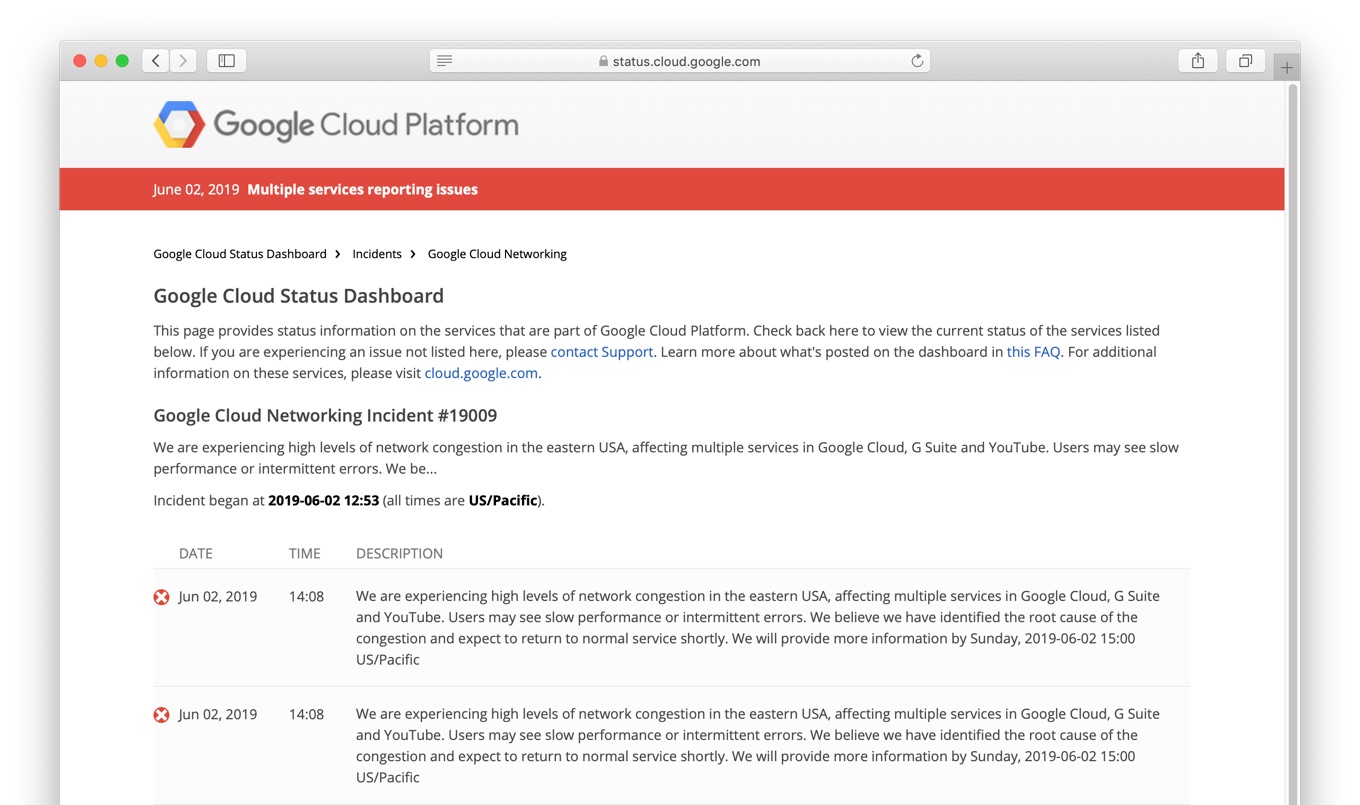Click red error icon on first incident row
This screenshot has width=1360, height=805.
coord(161,597)
